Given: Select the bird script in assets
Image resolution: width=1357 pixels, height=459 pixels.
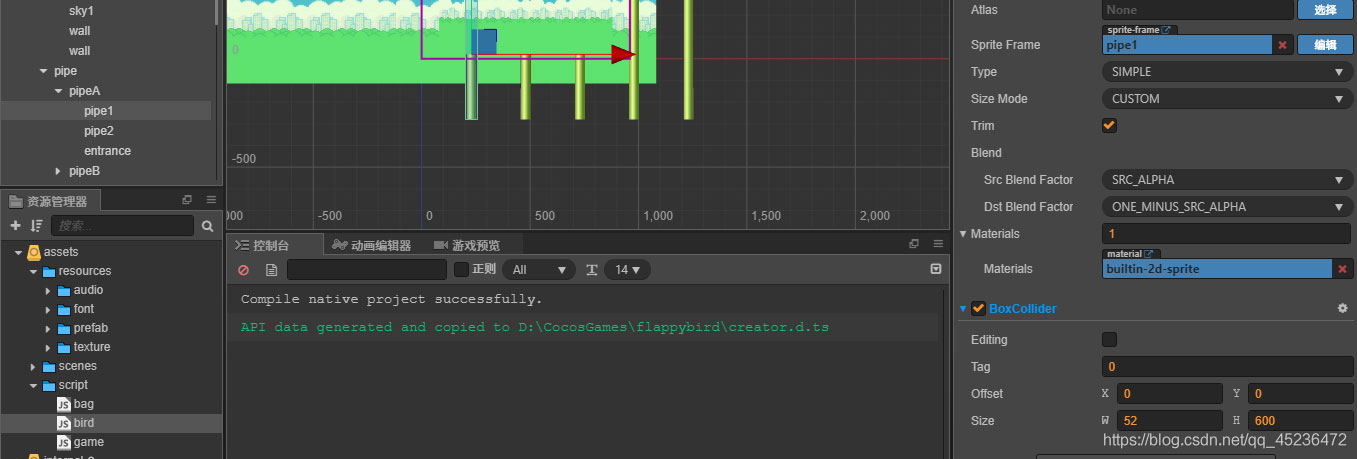Looking at the screenshot, I should [84, 423].
